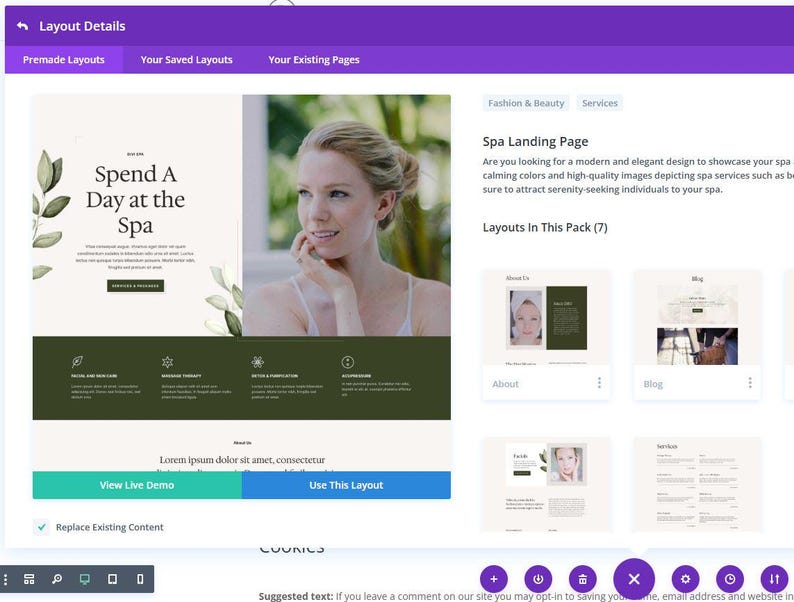Click the large spa landing page preview
Screen dimensions: 794x602
pyautogui.click(x=242, y=283)
